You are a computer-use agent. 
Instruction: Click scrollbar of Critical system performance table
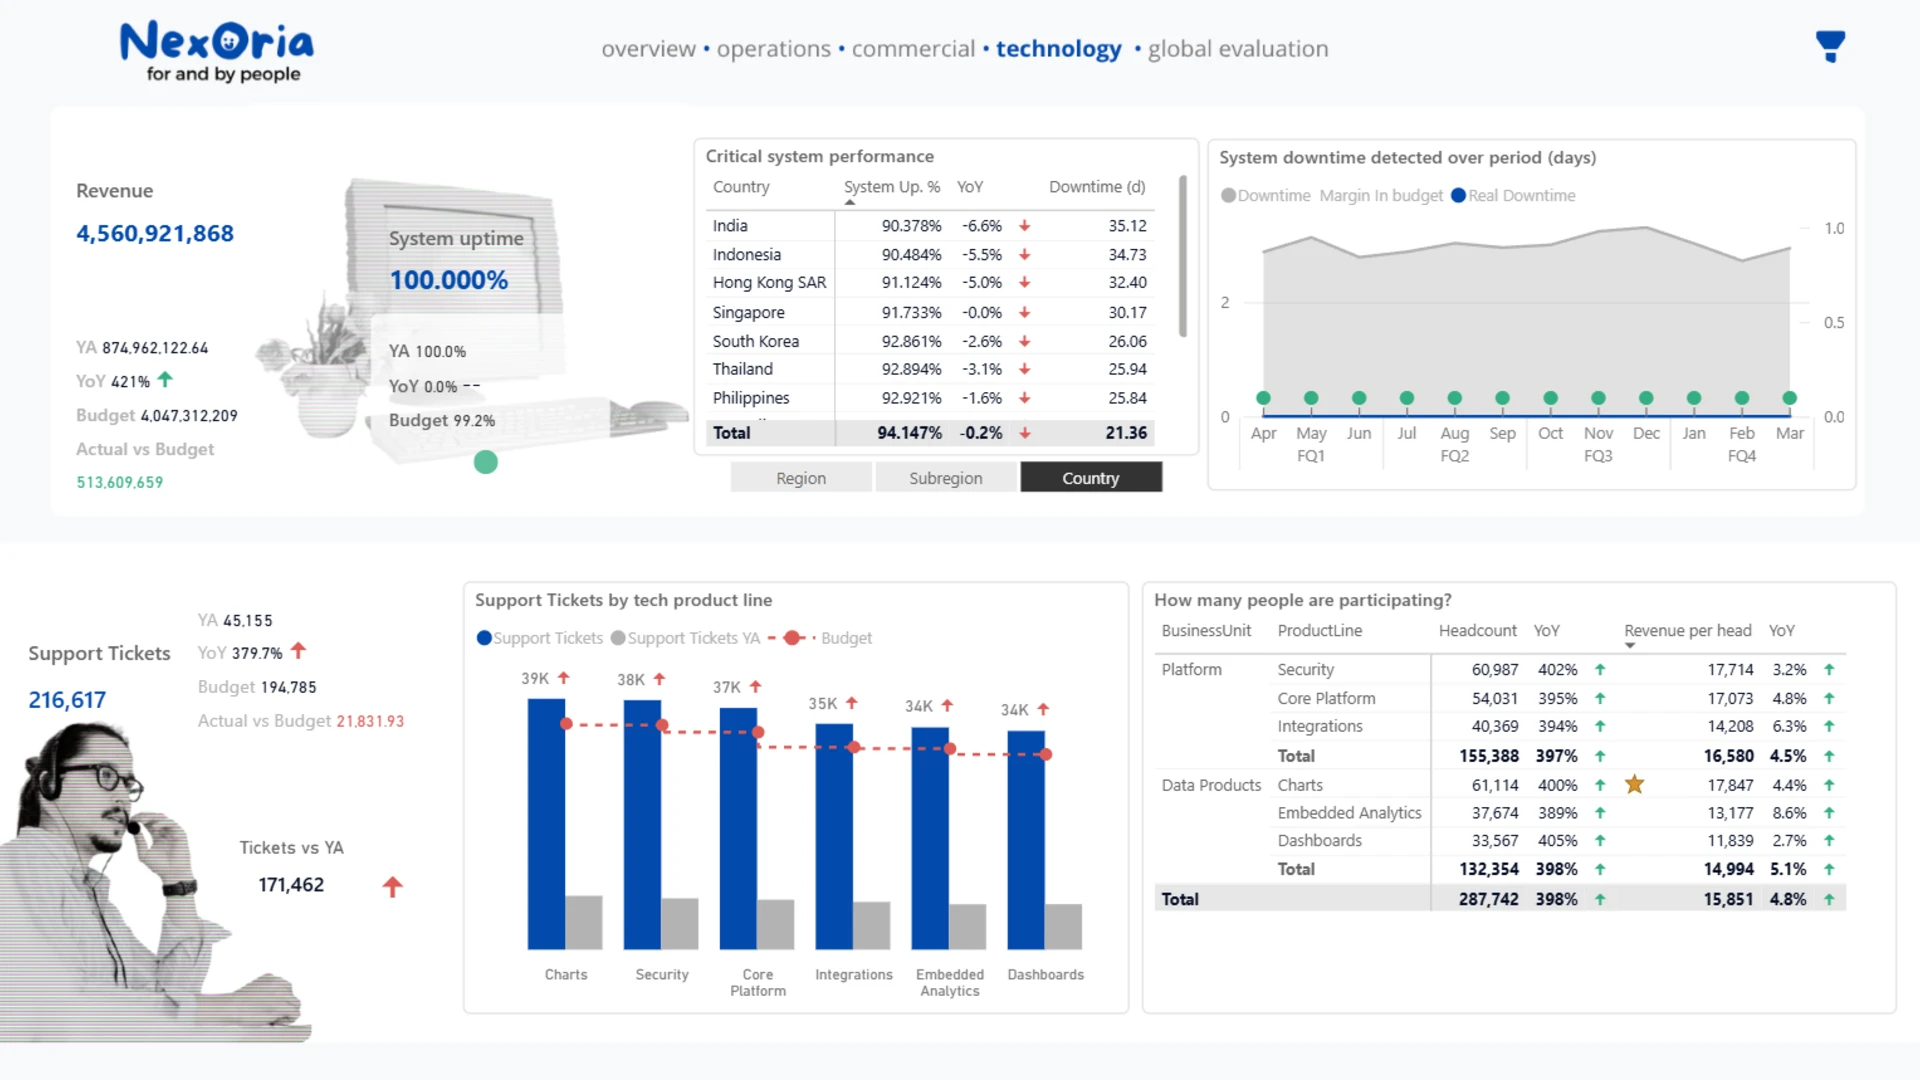[1183, 258]
